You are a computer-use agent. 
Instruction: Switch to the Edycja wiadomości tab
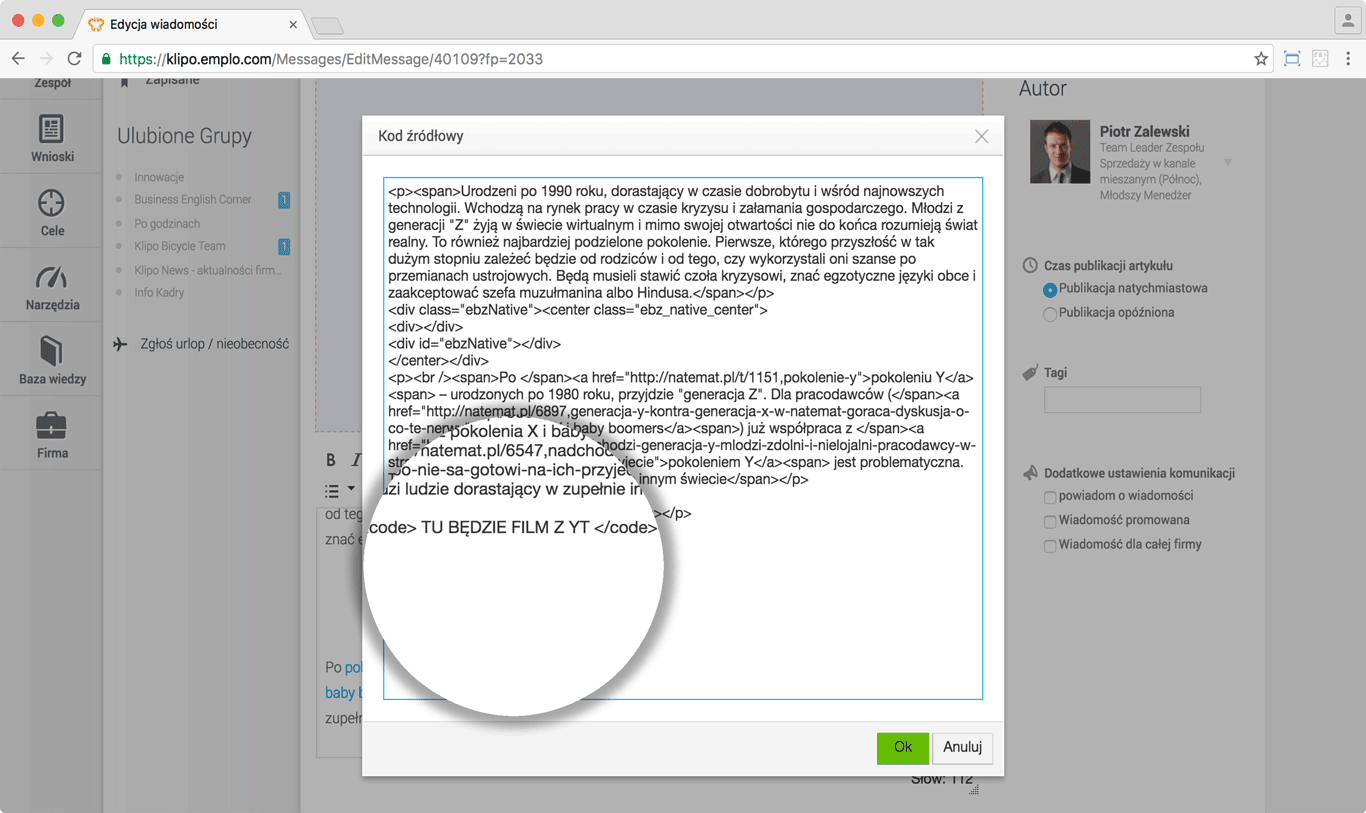coord(195,24)
